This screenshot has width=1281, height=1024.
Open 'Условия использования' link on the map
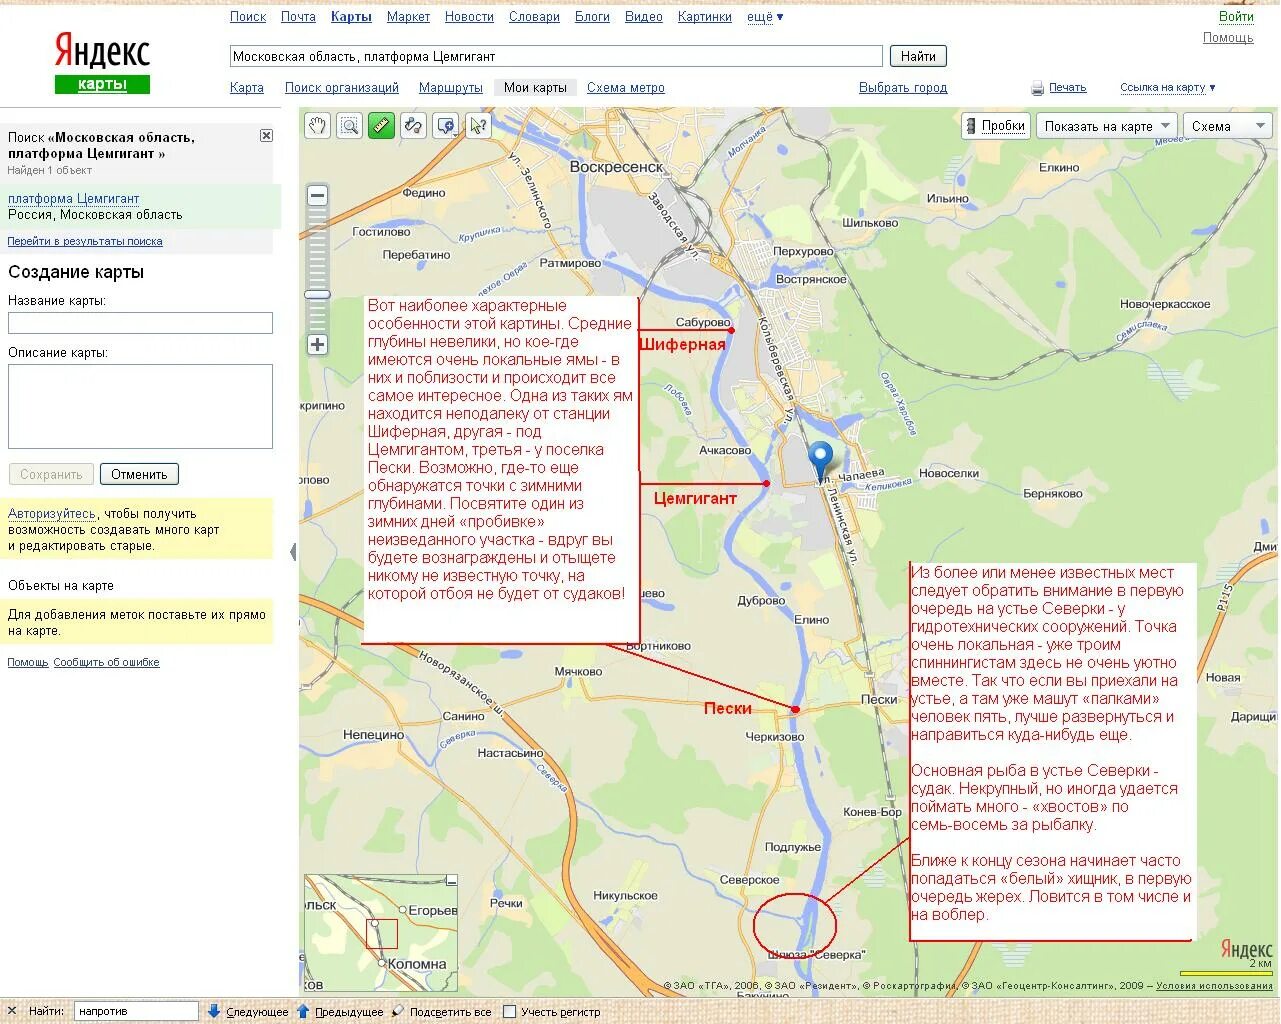click(x=1215, y=986)
